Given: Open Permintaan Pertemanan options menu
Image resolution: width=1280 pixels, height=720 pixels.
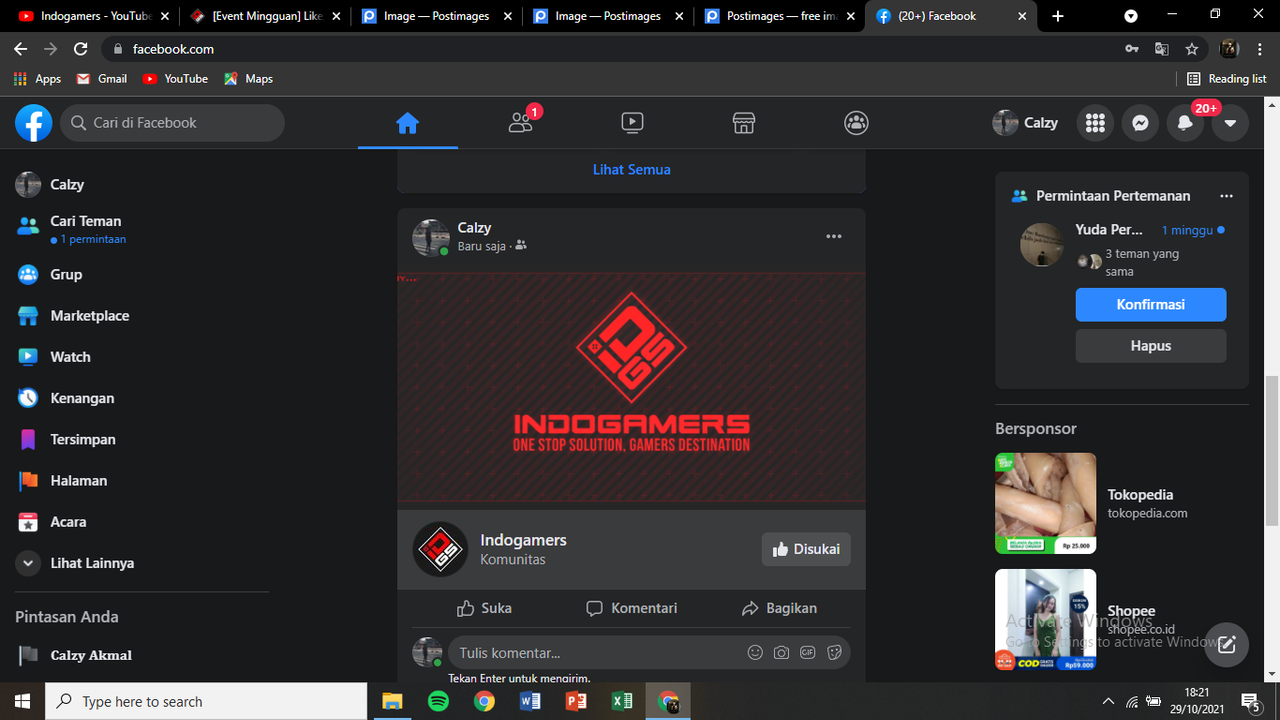Looking at the screenshot, I should click(1226, 196).
